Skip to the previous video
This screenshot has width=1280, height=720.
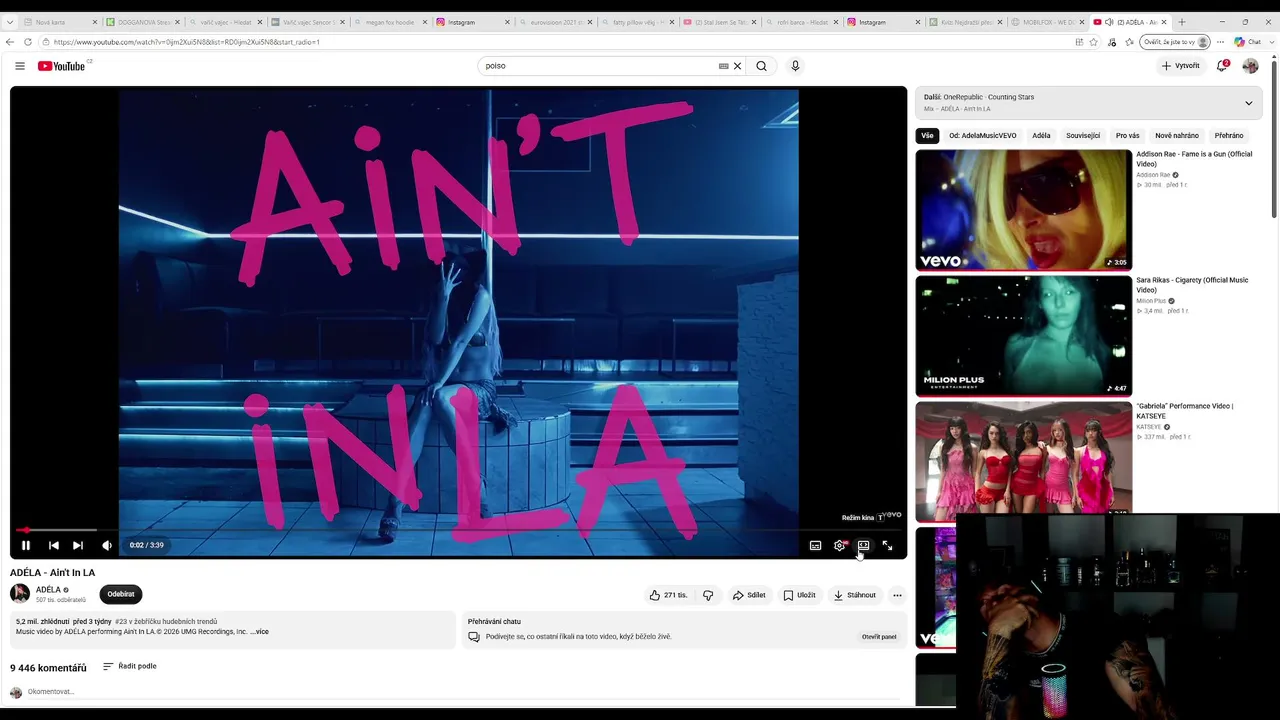coord(54,545)
